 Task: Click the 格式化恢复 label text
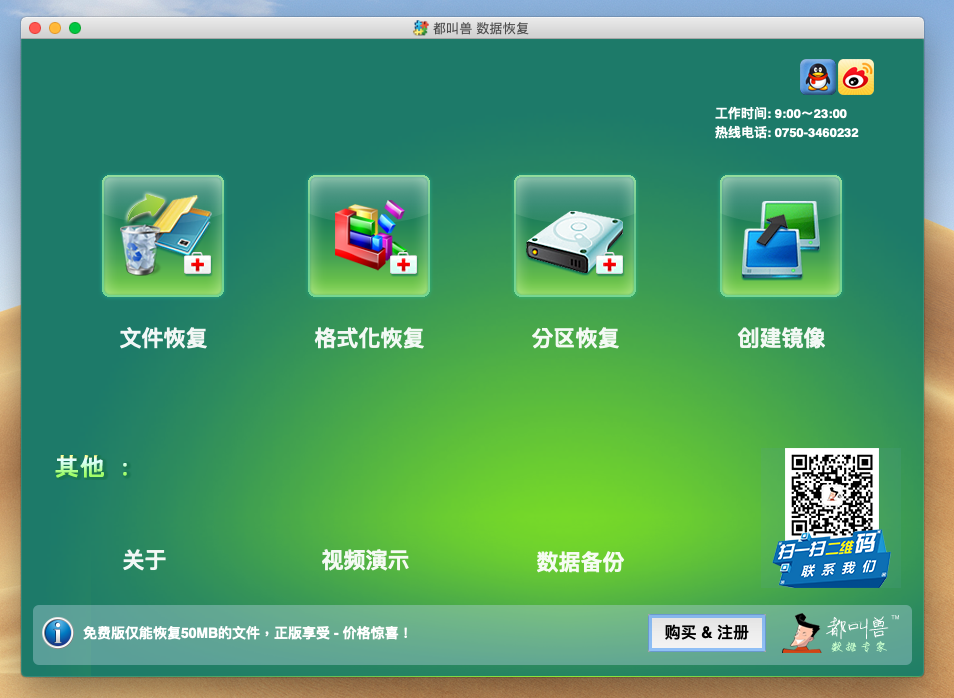click(369, 338)
